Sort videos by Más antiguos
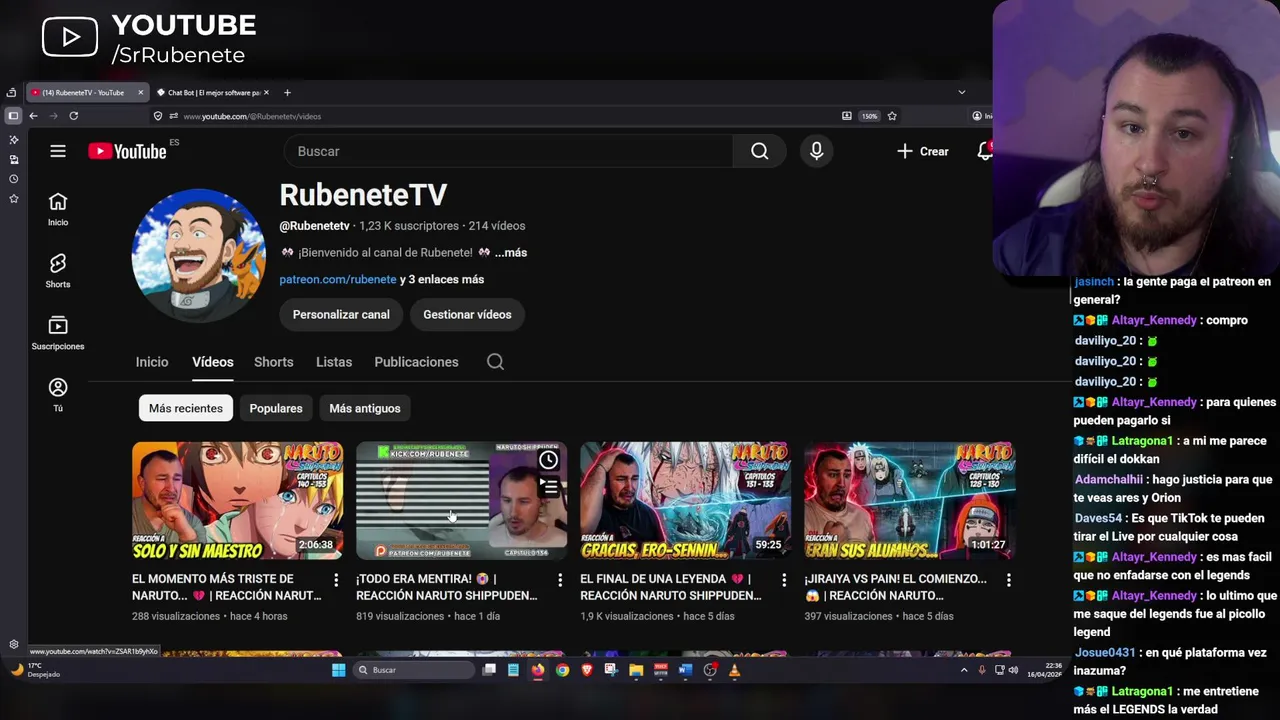 coord(365,408)
